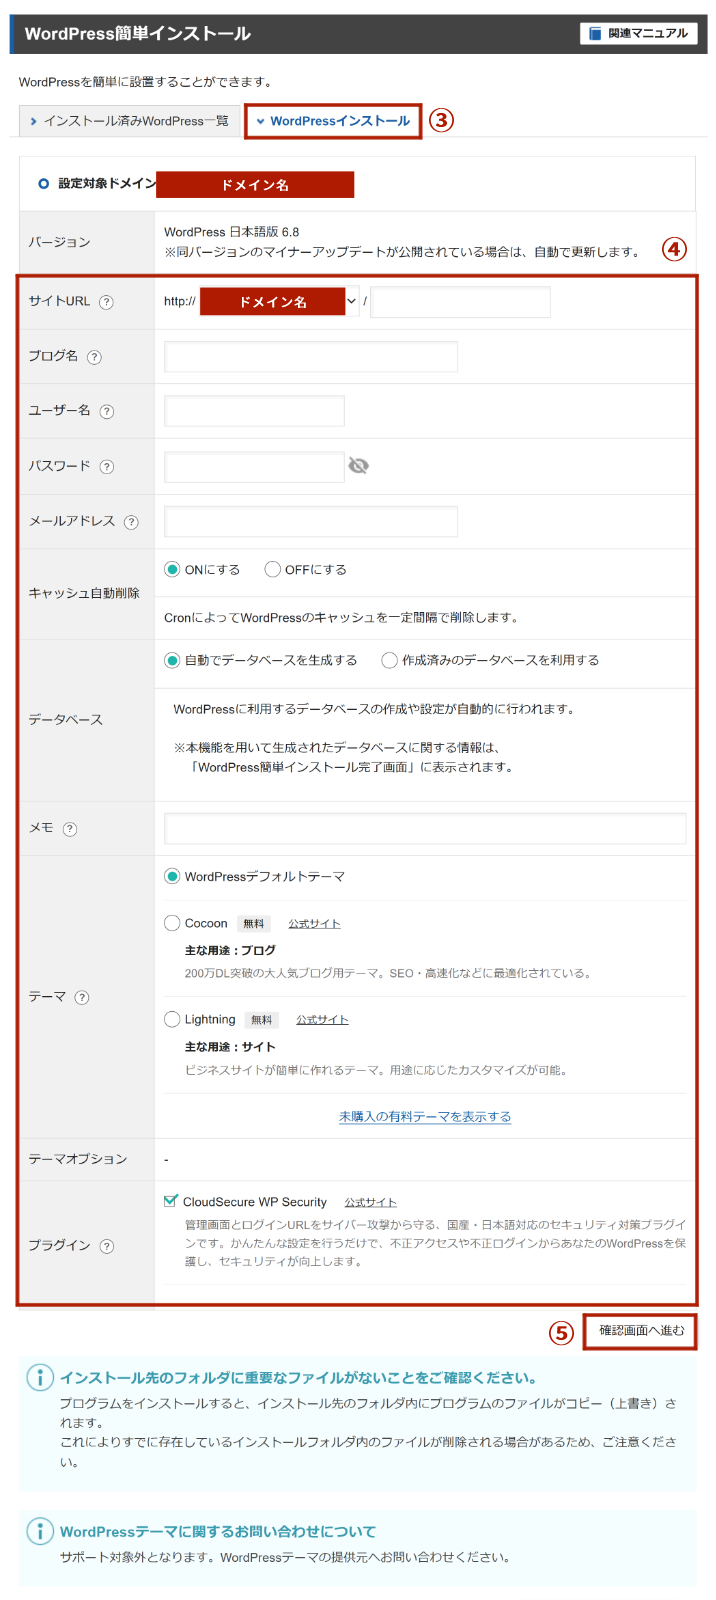The height and width of the screenshot is (1600, 716).
Task: Click the help icon beside ユーザー名
Action: 107,411
